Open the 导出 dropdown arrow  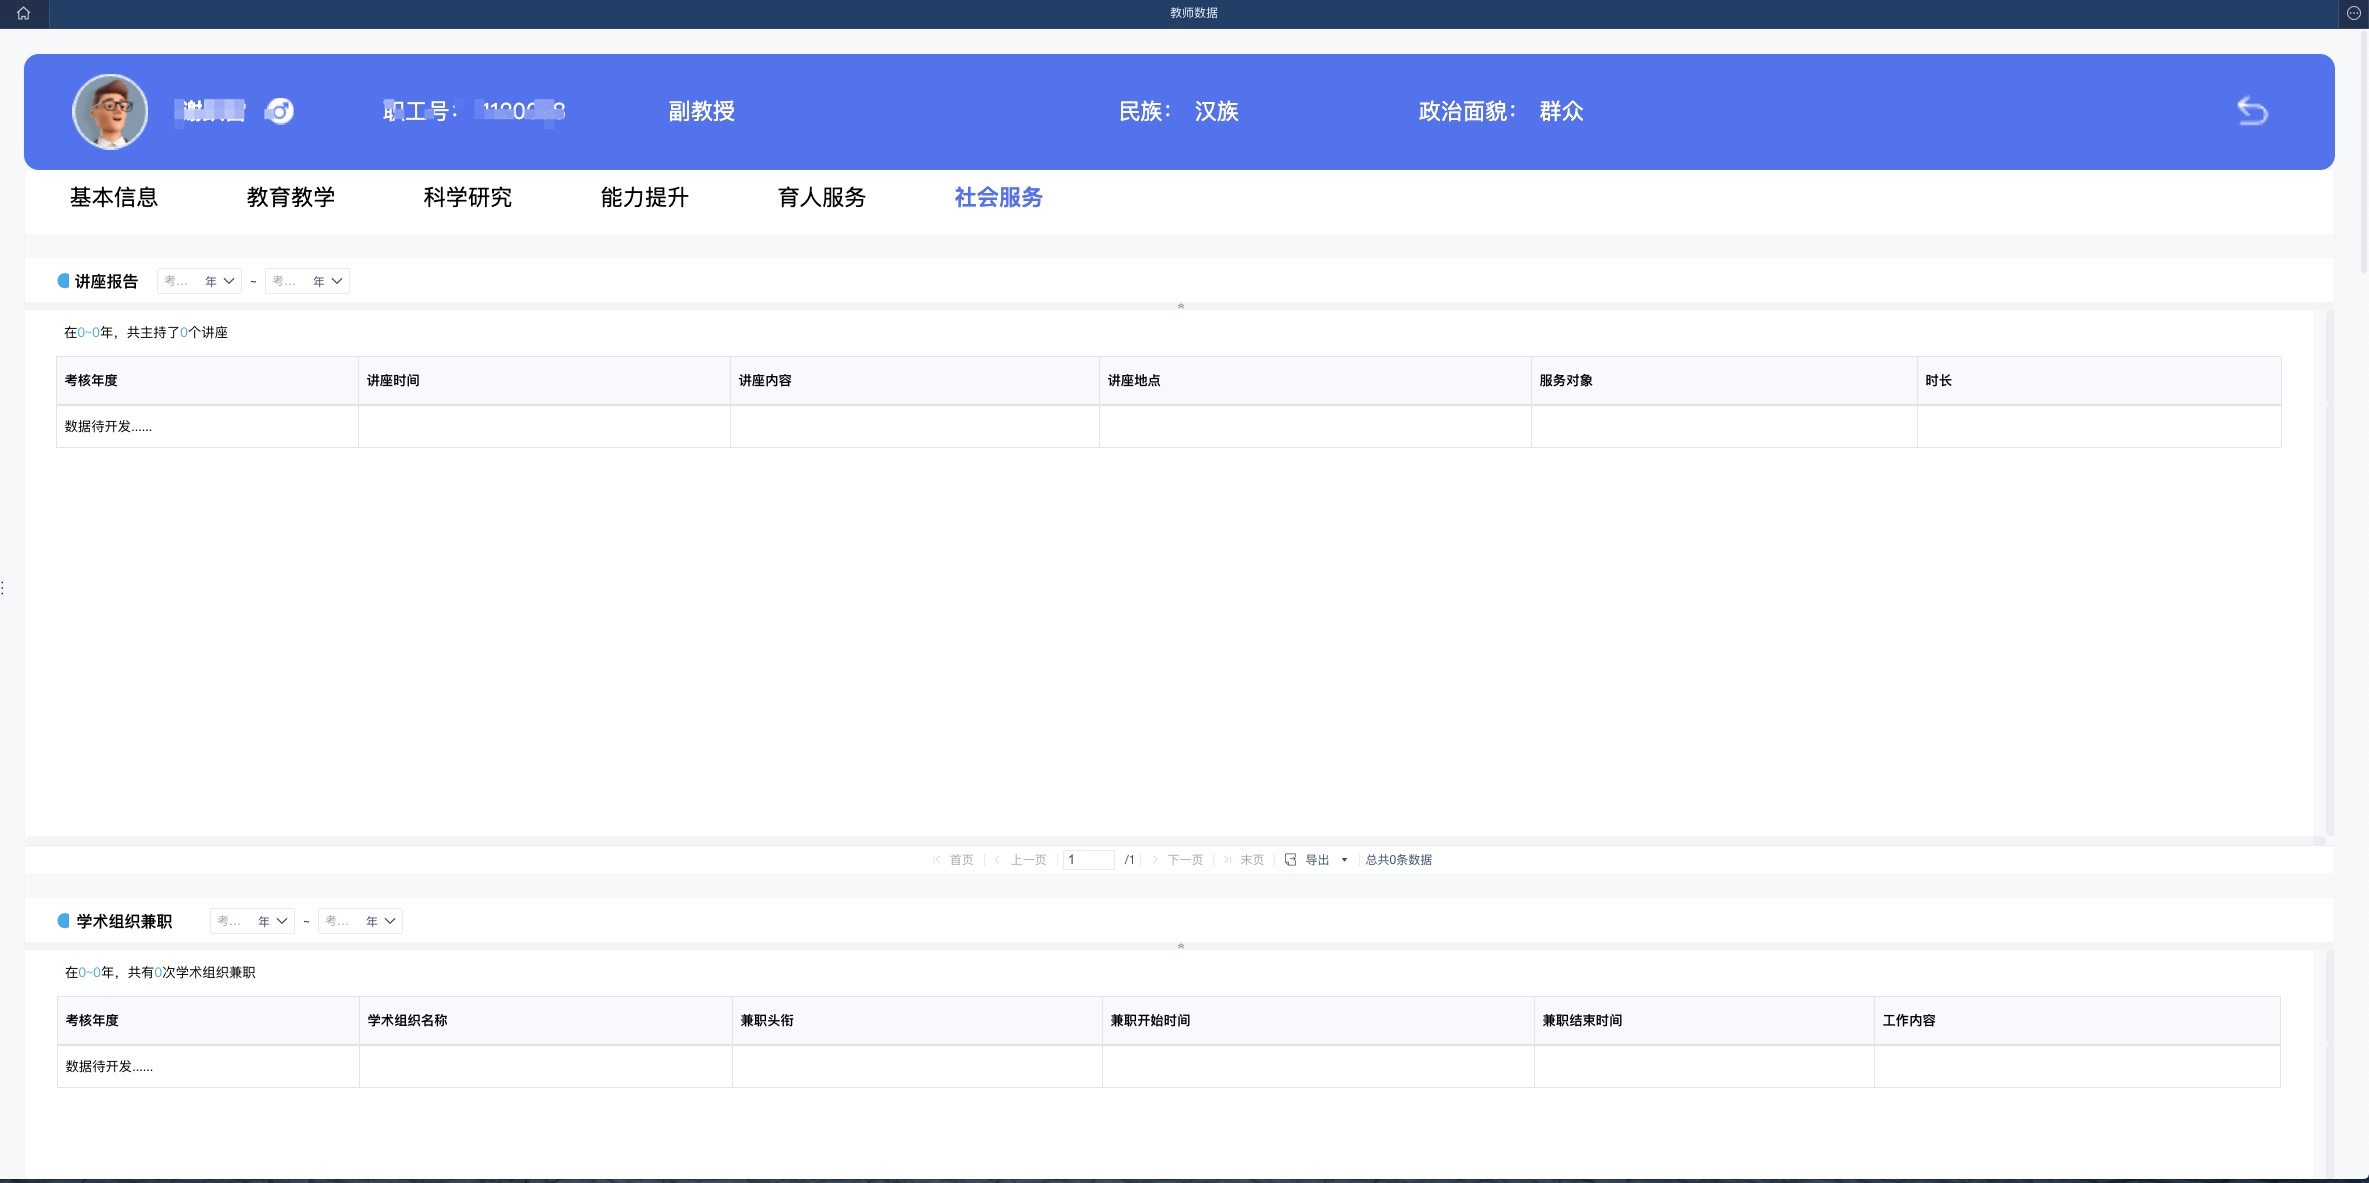point(1344,860)
